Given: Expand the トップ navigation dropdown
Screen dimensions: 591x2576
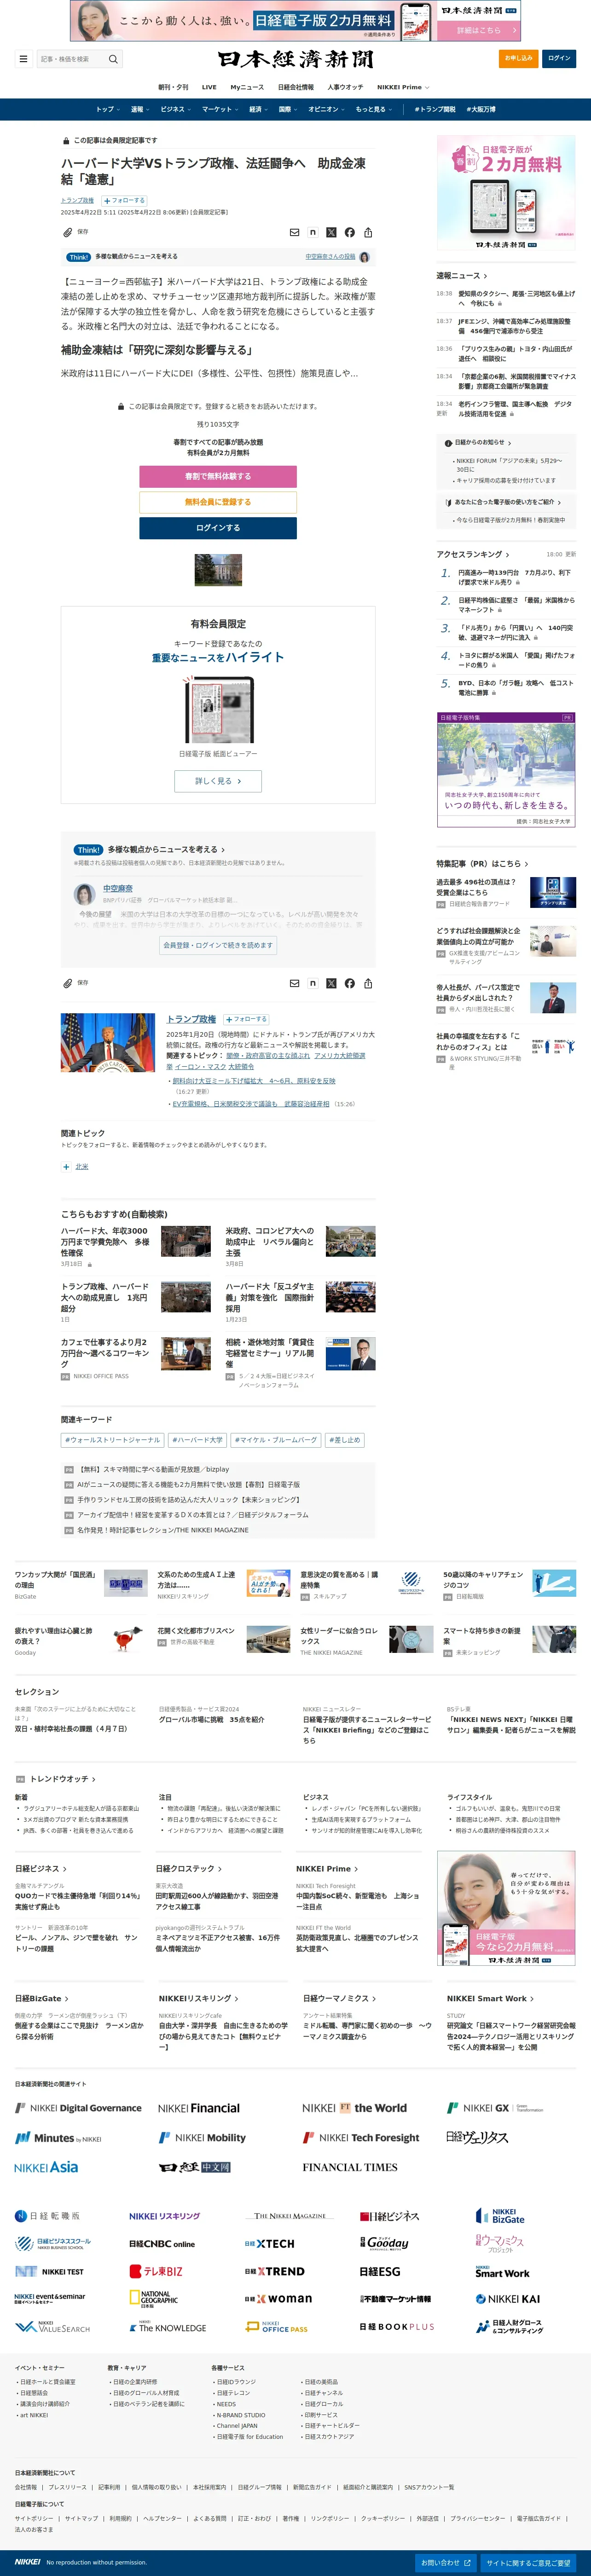Looking at the screenshot, I should click(108, 109).
